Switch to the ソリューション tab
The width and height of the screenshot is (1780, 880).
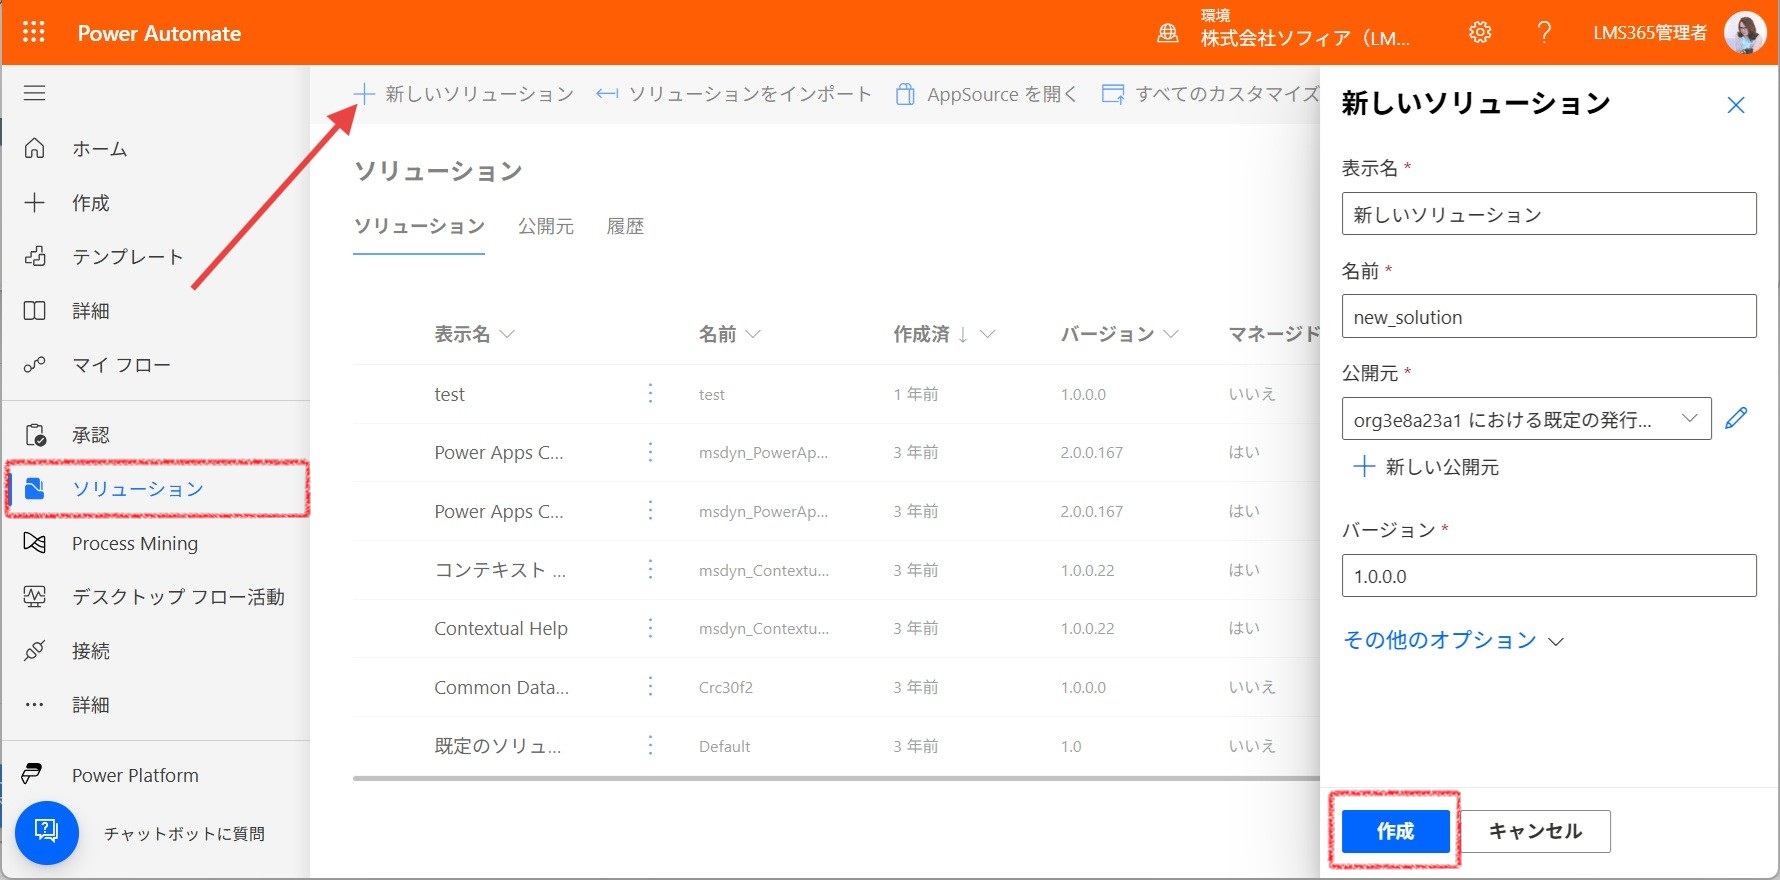coord(419,227)
